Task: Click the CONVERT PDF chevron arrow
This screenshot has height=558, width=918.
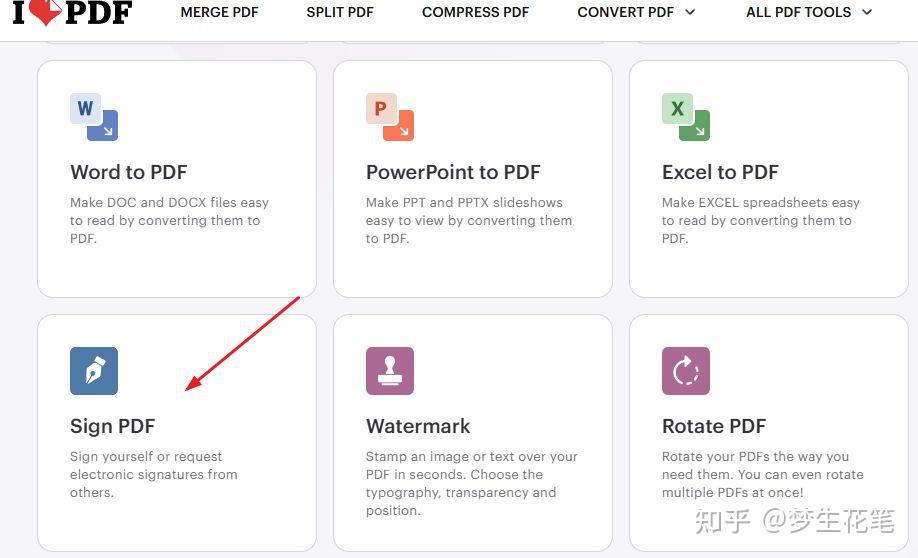Action: (x=689, y=12)
